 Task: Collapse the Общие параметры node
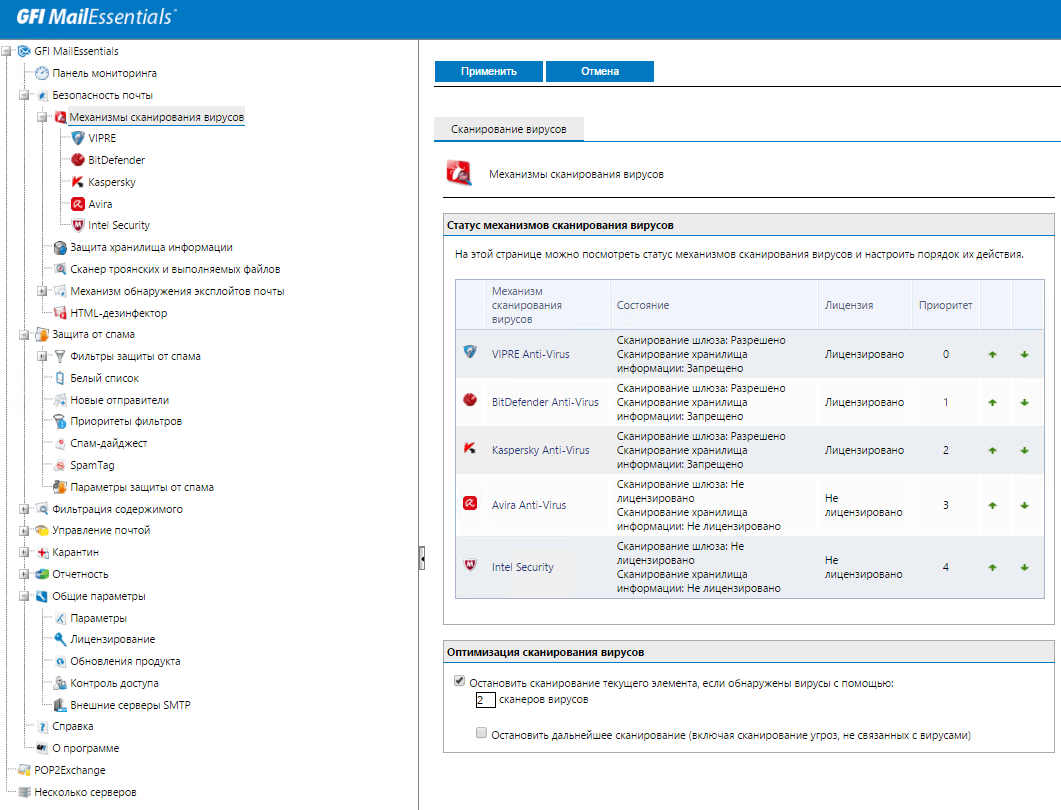point(24,596)
